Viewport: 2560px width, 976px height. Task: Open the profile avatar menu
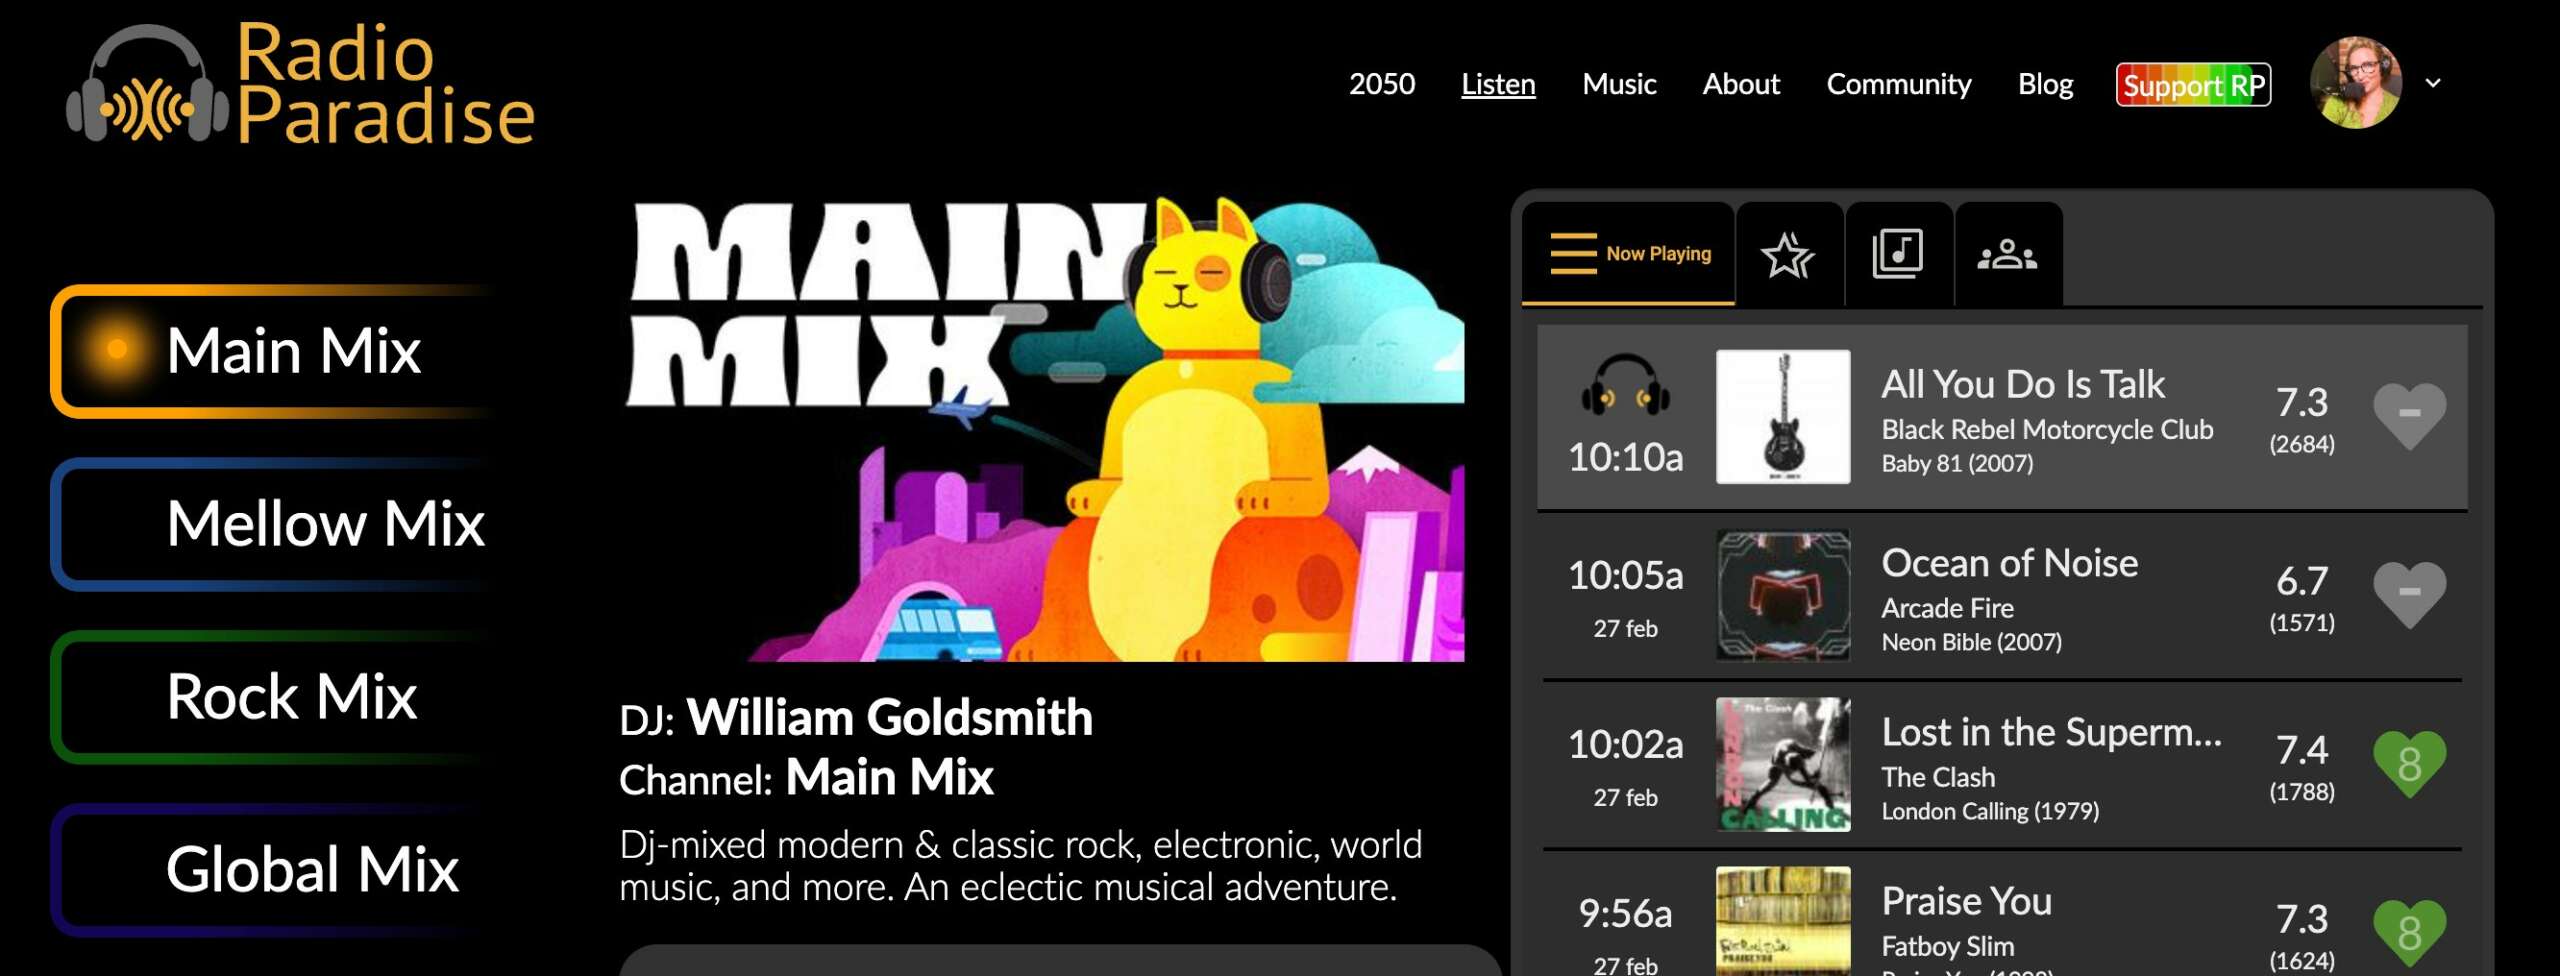coord(2356,83)
